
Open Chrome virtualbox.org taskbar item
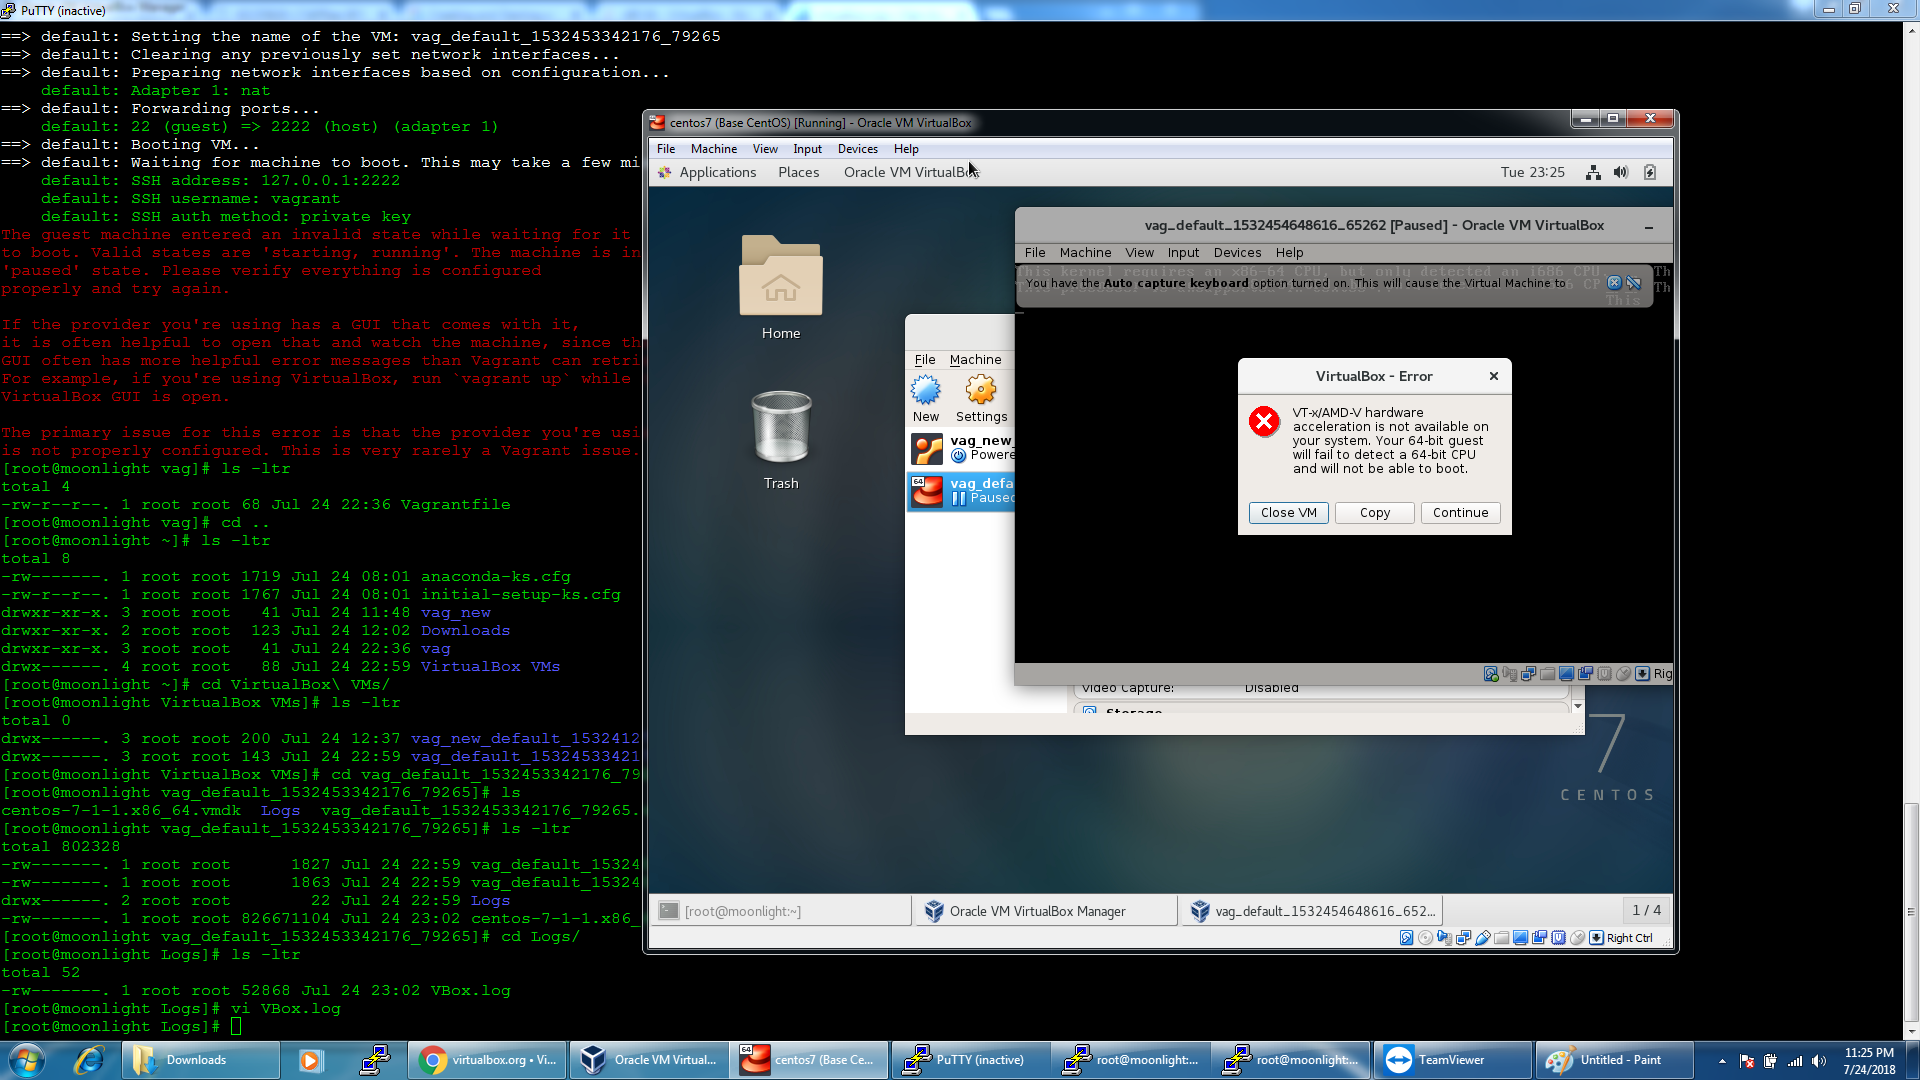[x=488, y=1060]
